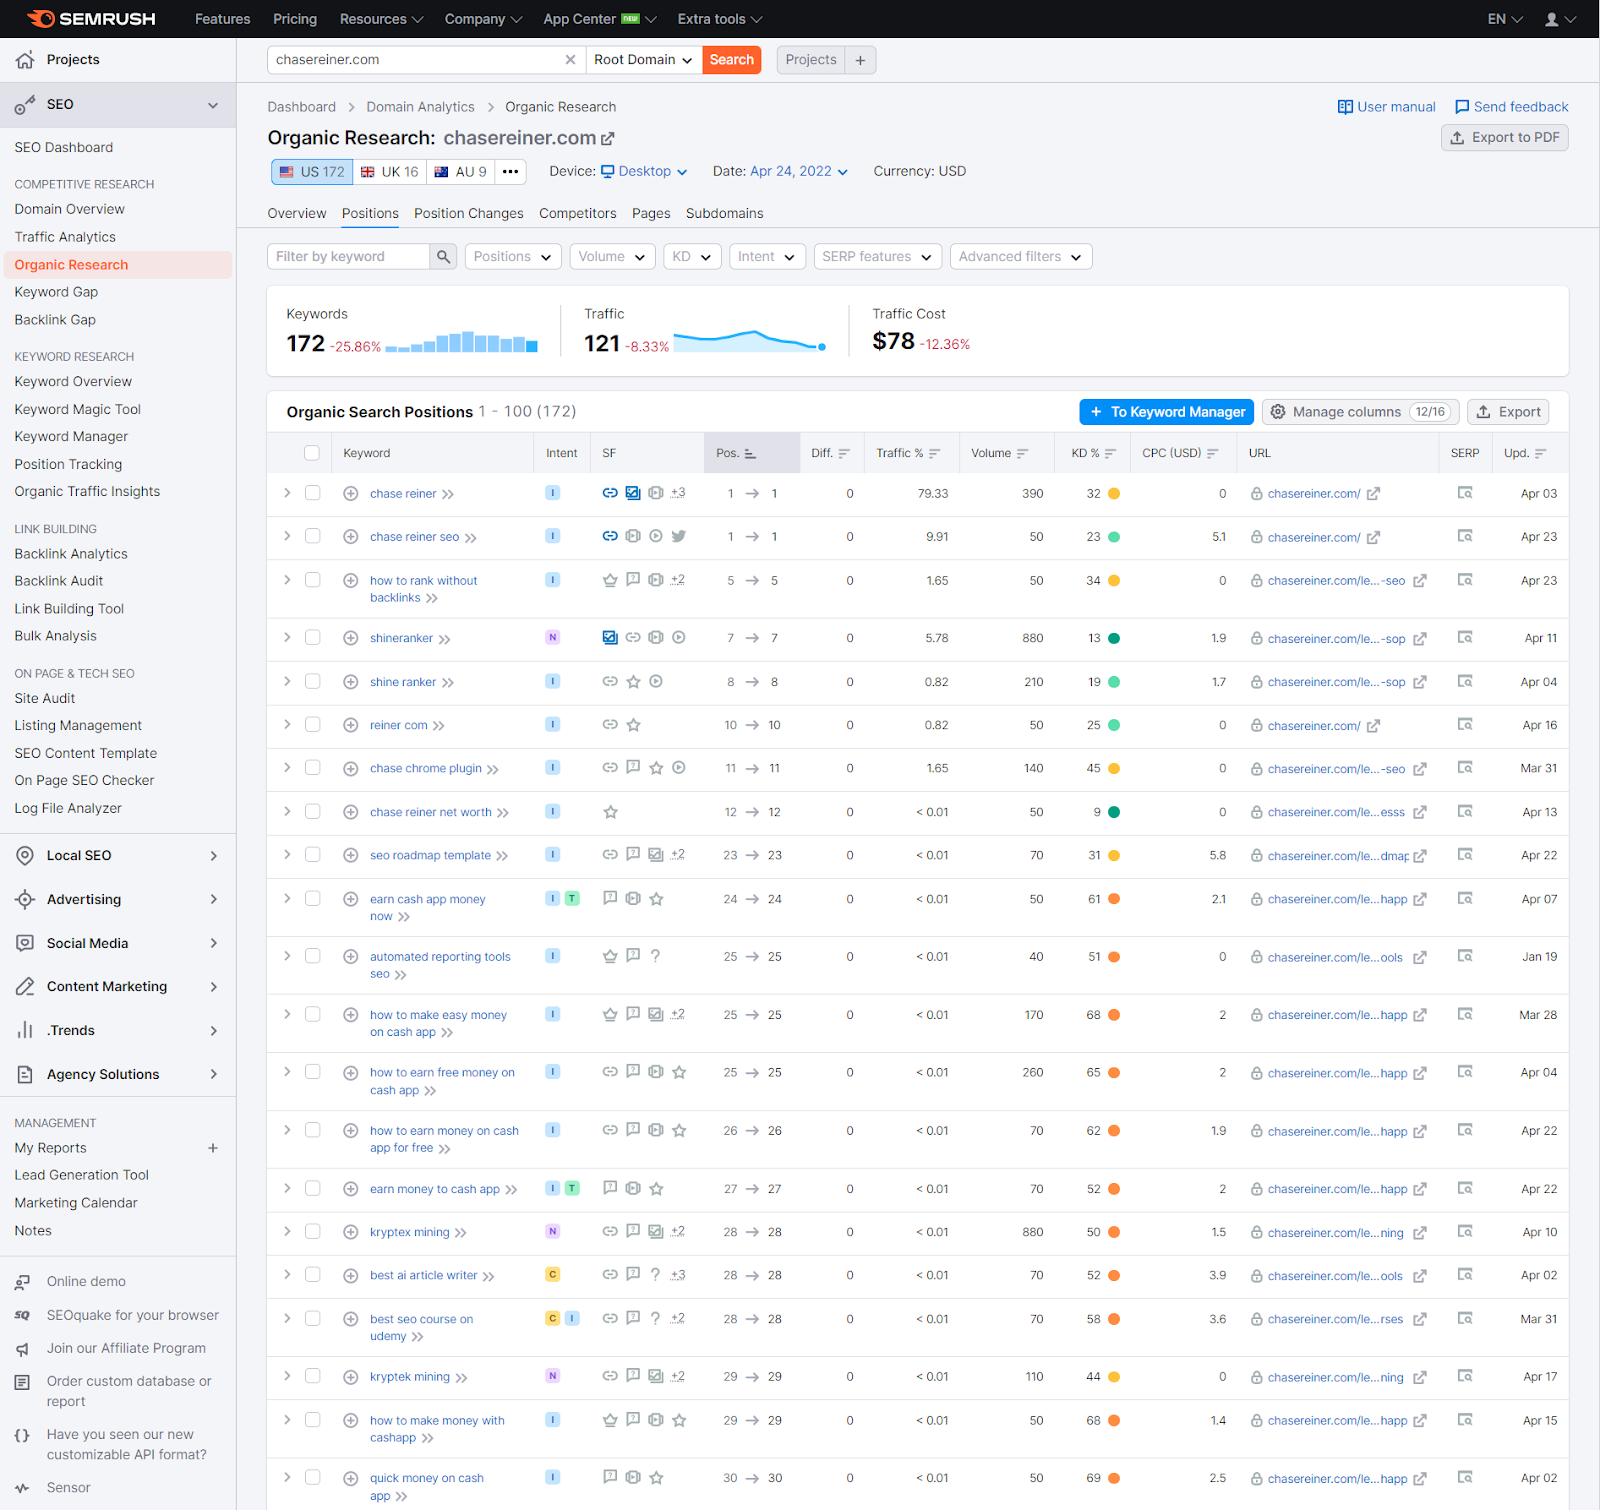Focus the Filter by keyword input field
The image size is (1600, 1510).
click(x=348, y=257)
